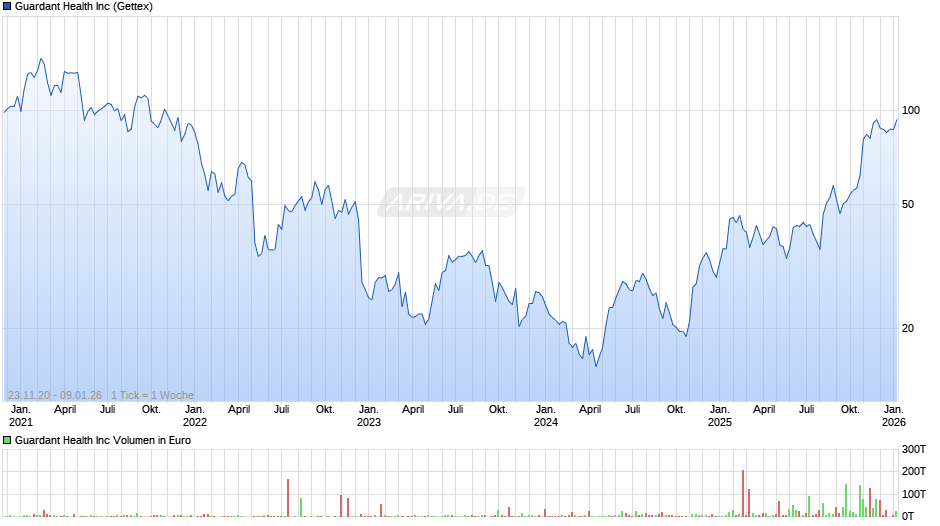940x526 pixels.
Task: Click the price axis label '20'
Action: (x=908, y=328)
